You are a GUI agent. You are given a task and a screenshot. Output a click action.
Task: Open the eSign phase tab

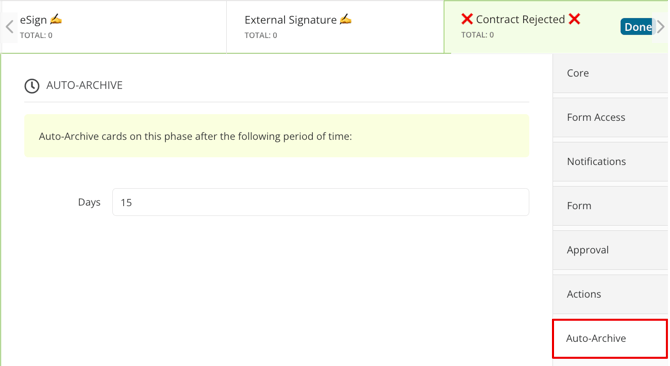(x=113, y=27)
